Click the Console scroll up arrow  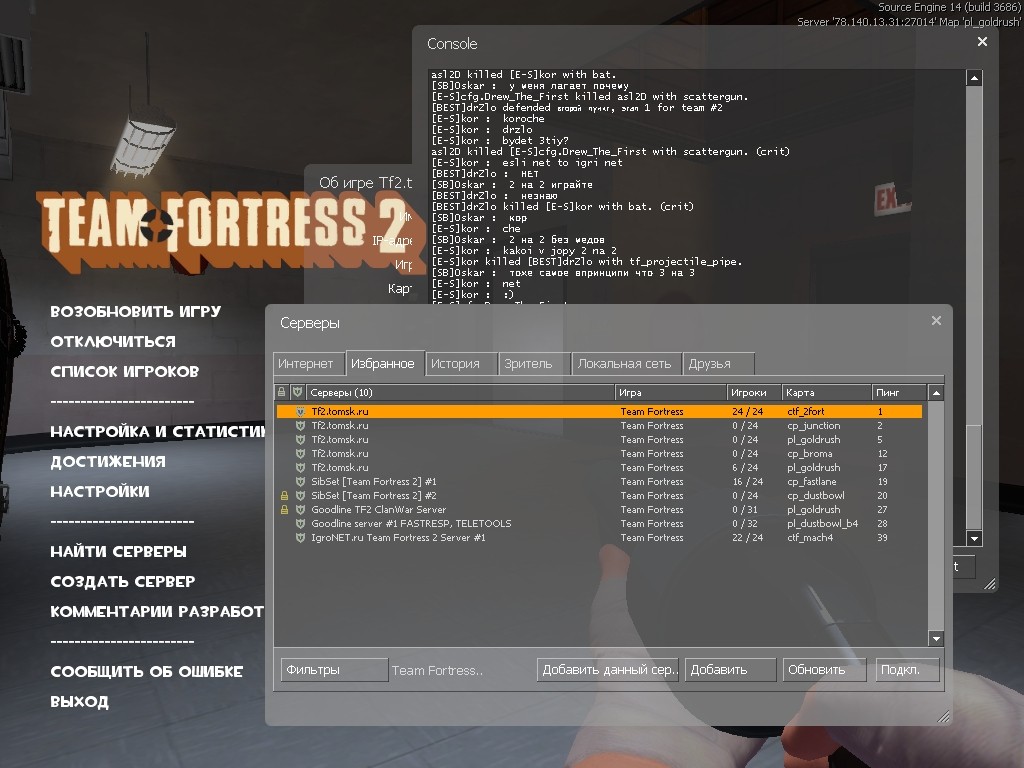[974, 78]
